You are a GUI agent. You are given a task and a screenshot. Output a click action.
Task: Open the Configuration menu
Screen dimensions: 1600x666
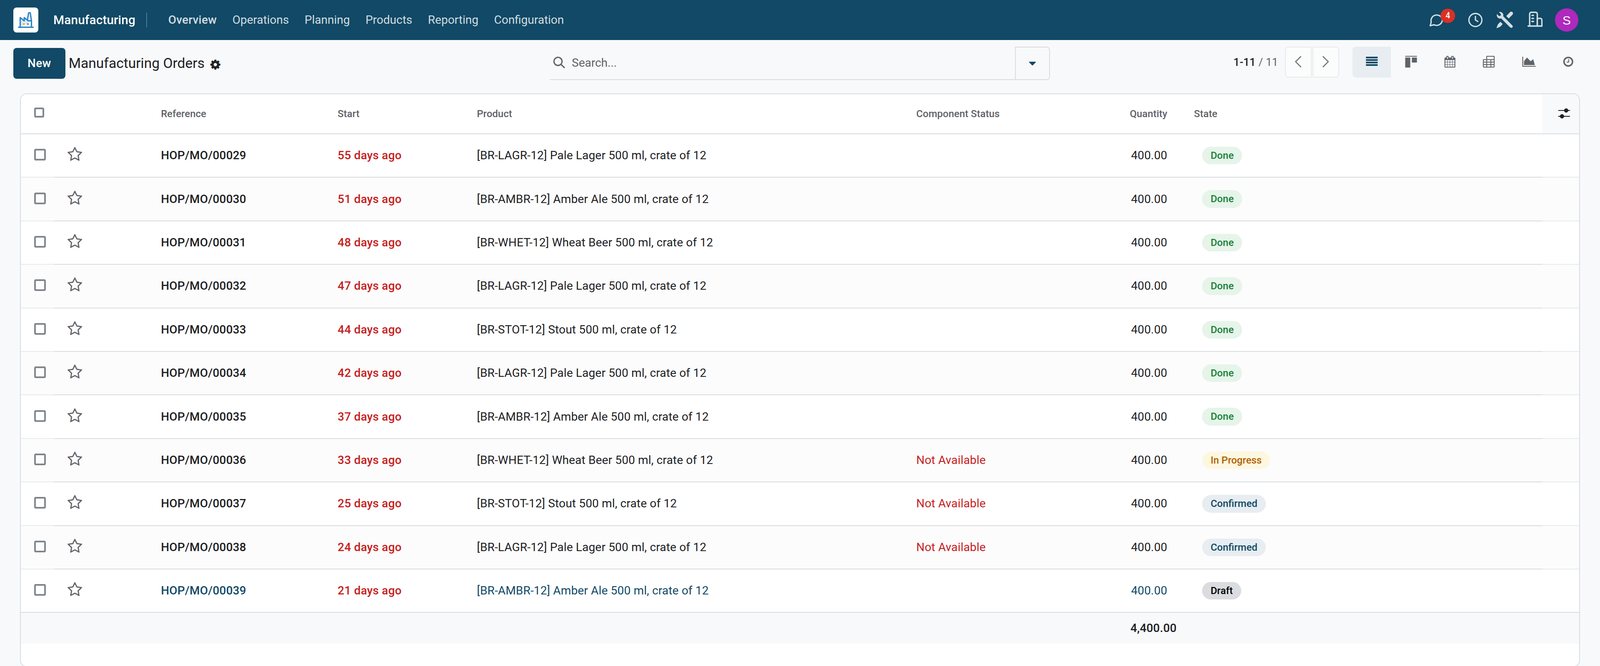pyautogui.click(x=529, y=20)
